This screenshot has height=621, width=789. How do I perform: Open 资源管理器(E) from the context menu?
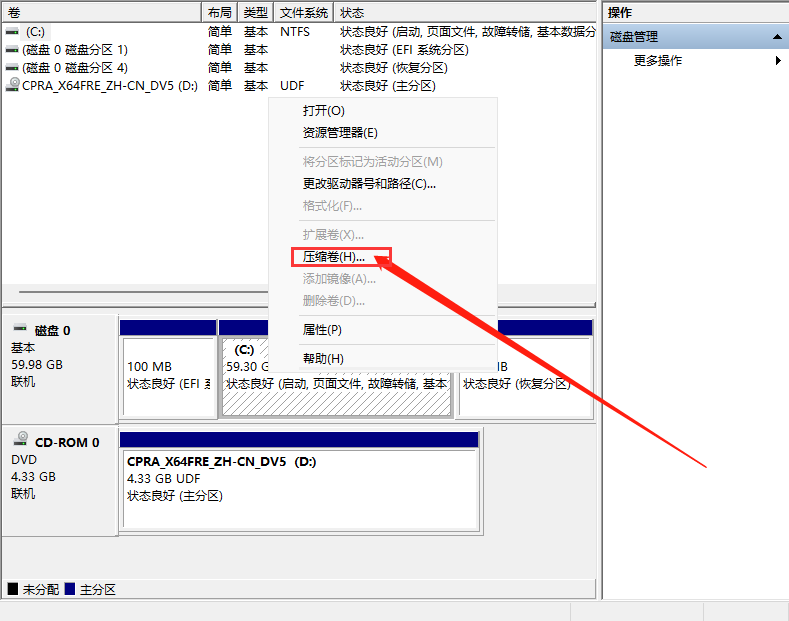point(340,133)
